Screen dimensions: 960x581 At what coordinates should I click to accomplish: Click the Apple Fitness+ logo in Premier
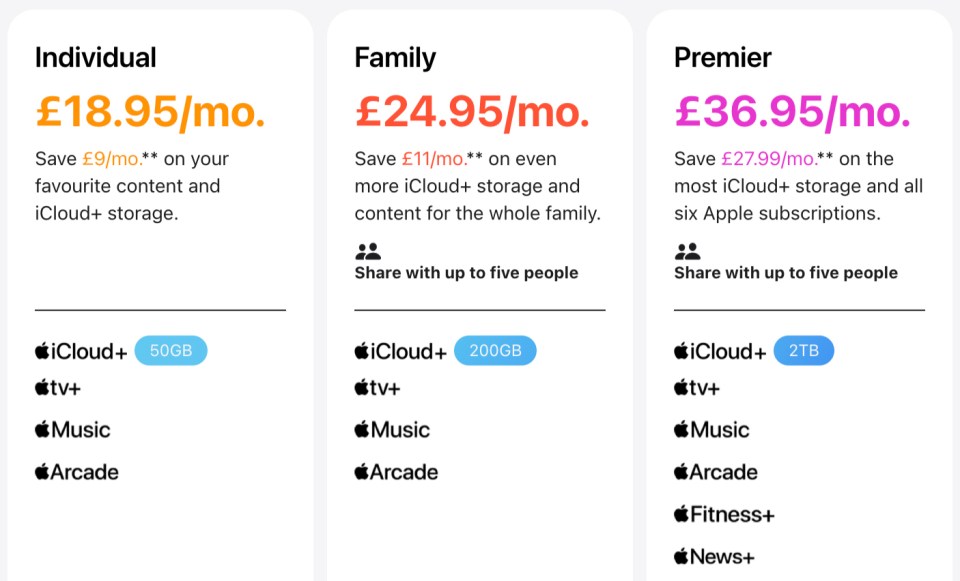point(724,514)
